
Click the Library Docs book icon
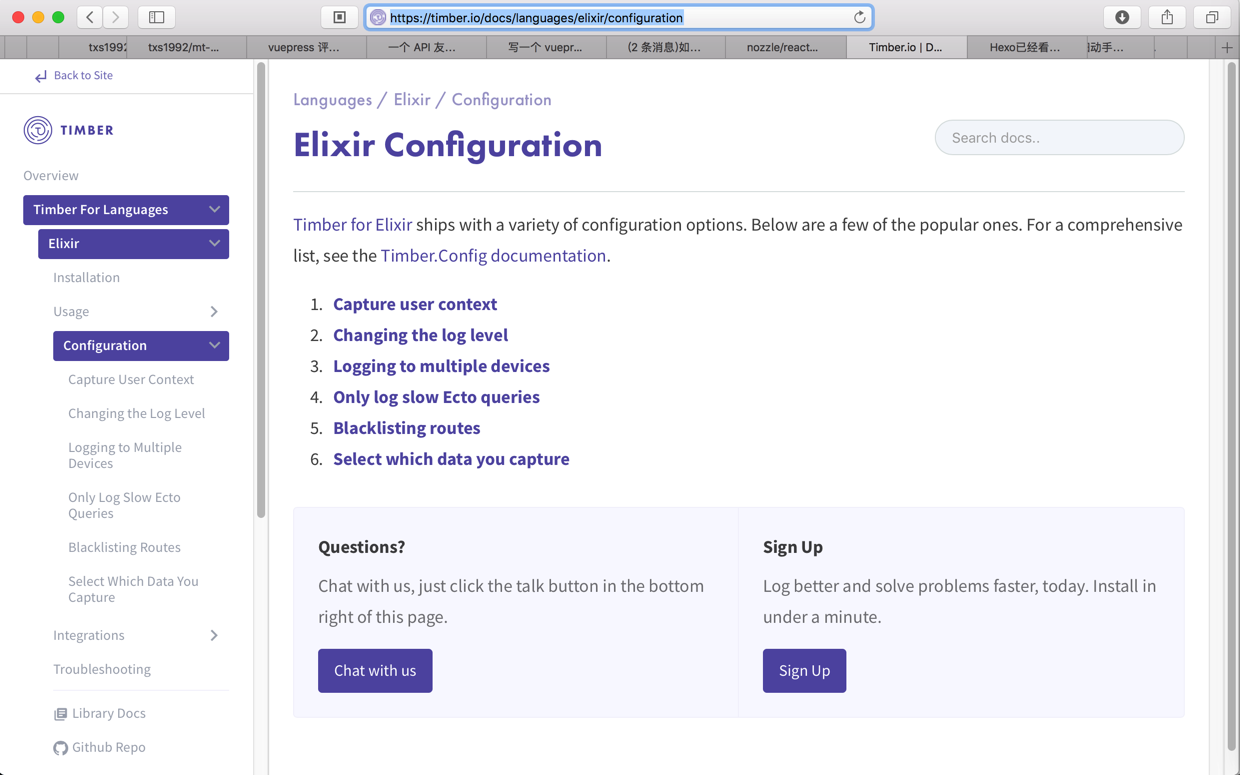coord(60,714)
